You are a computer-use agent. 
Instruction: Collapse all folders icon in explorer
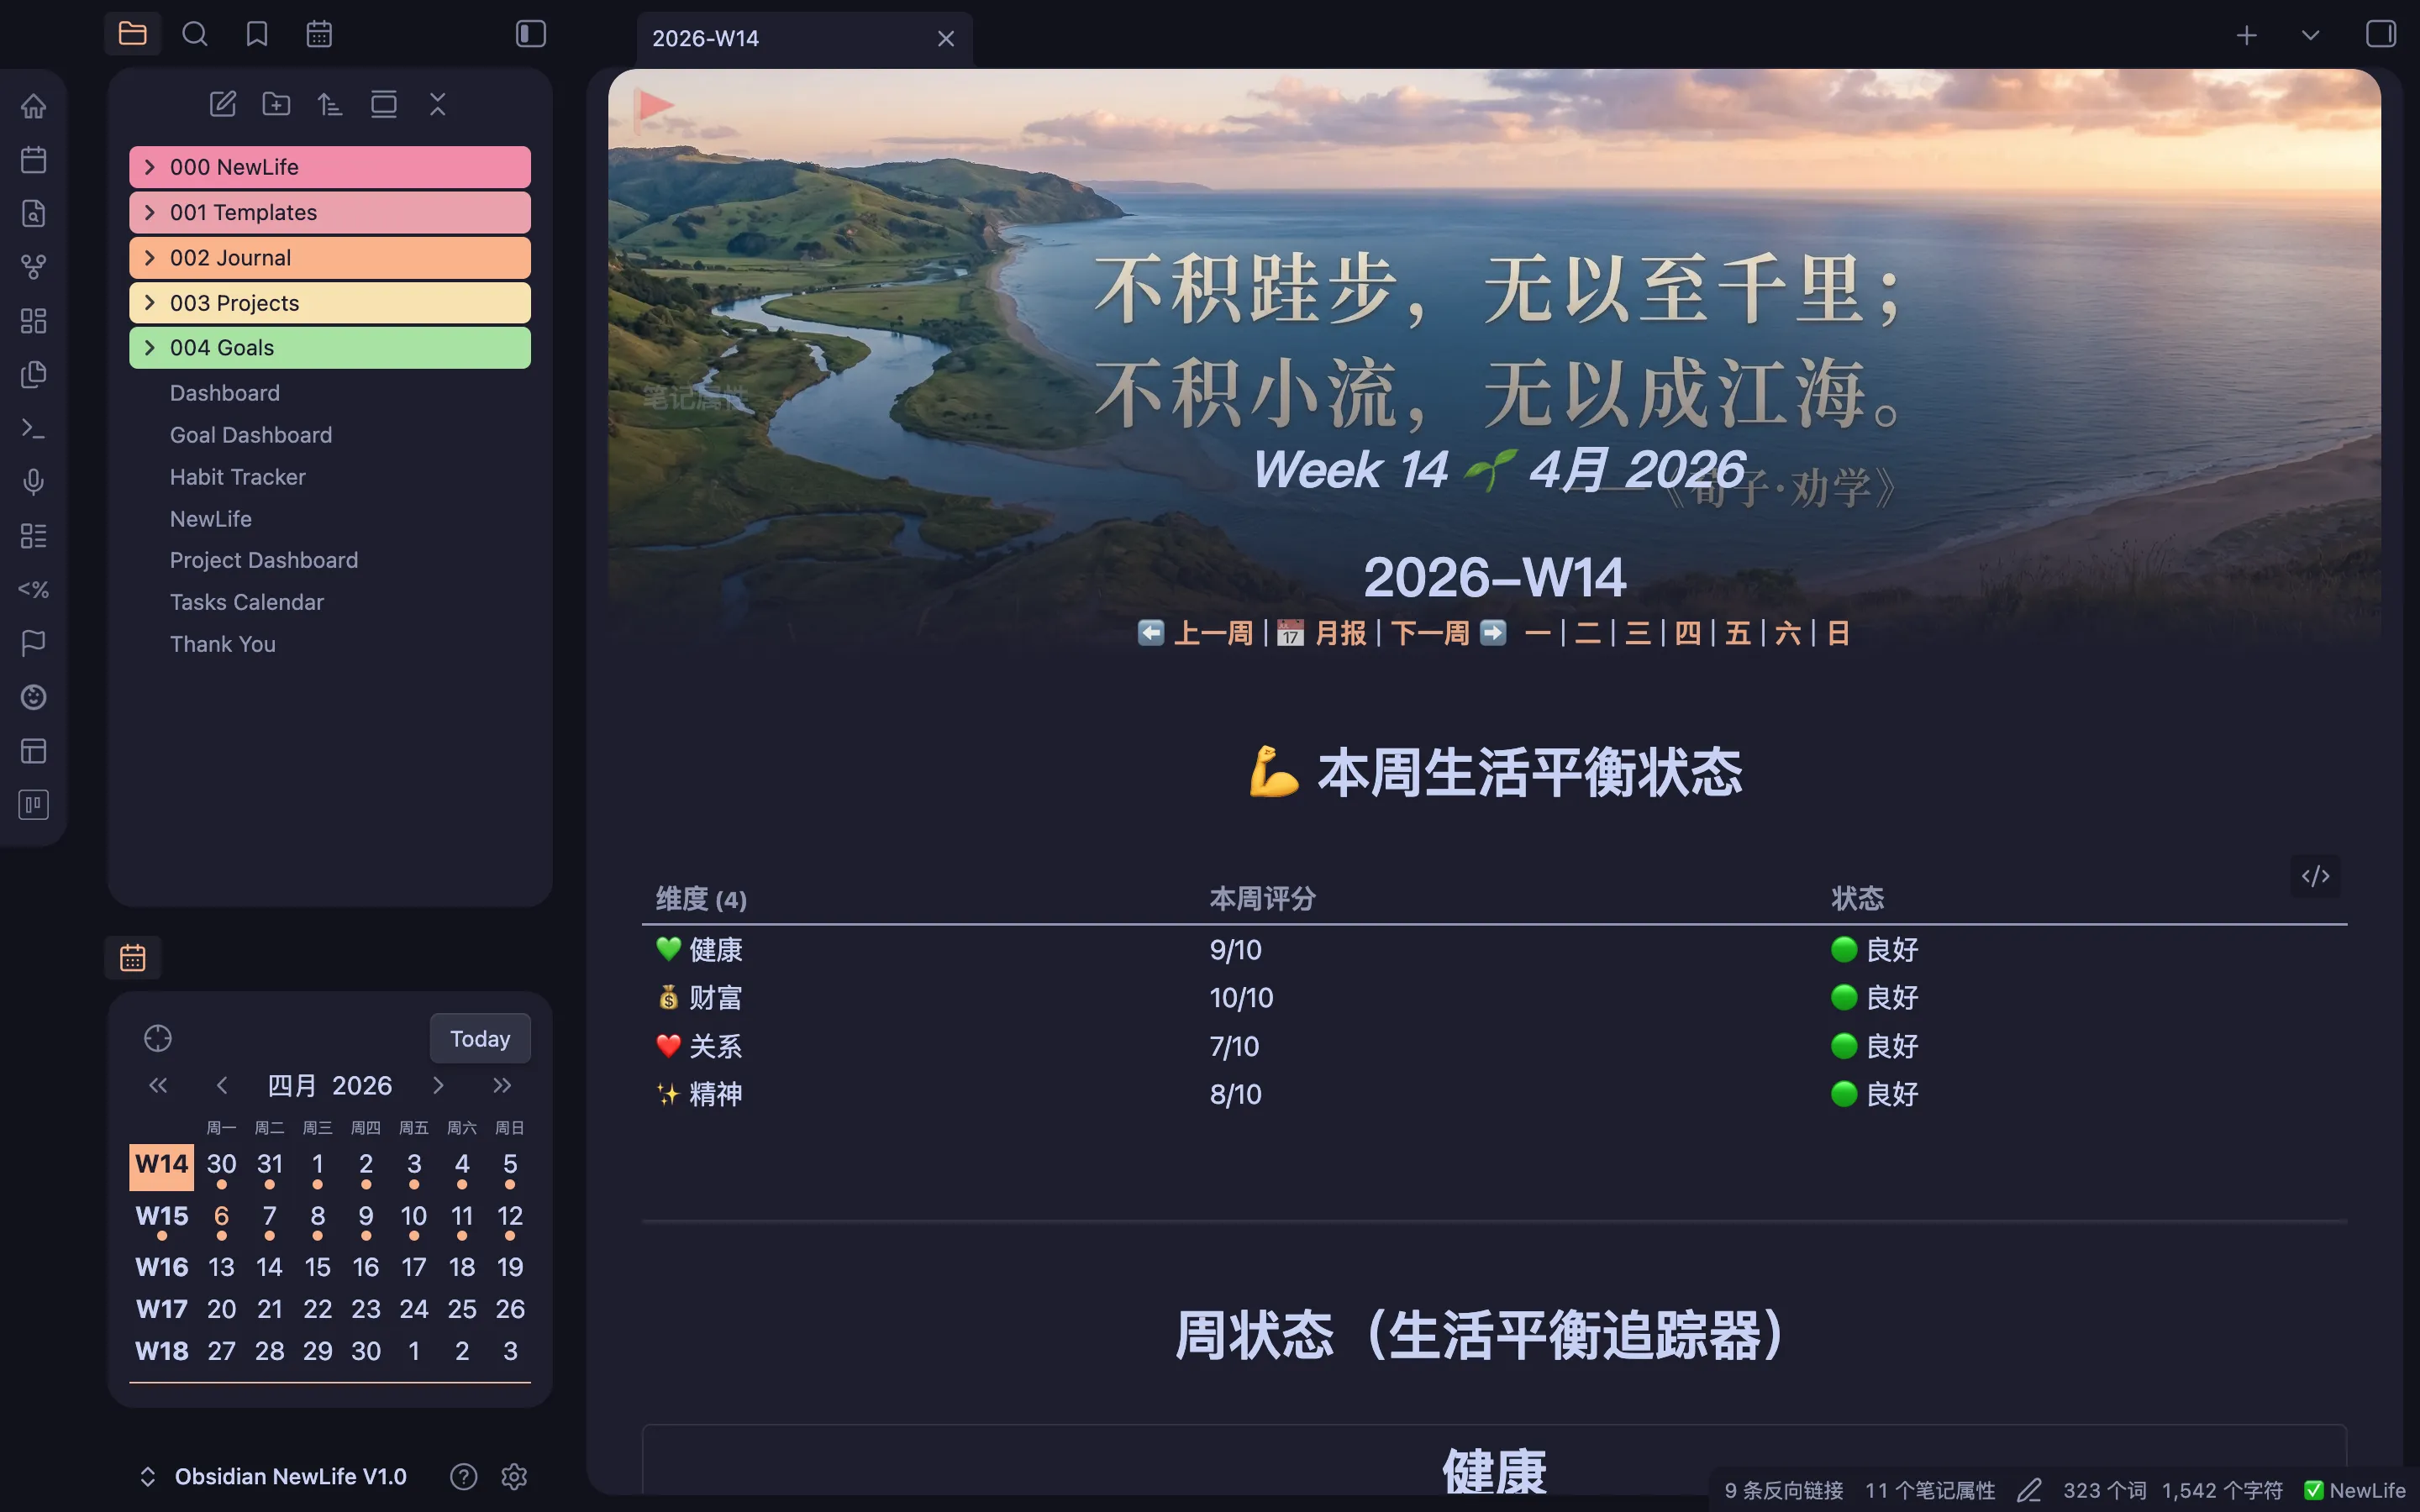click(x=438, y=104)
